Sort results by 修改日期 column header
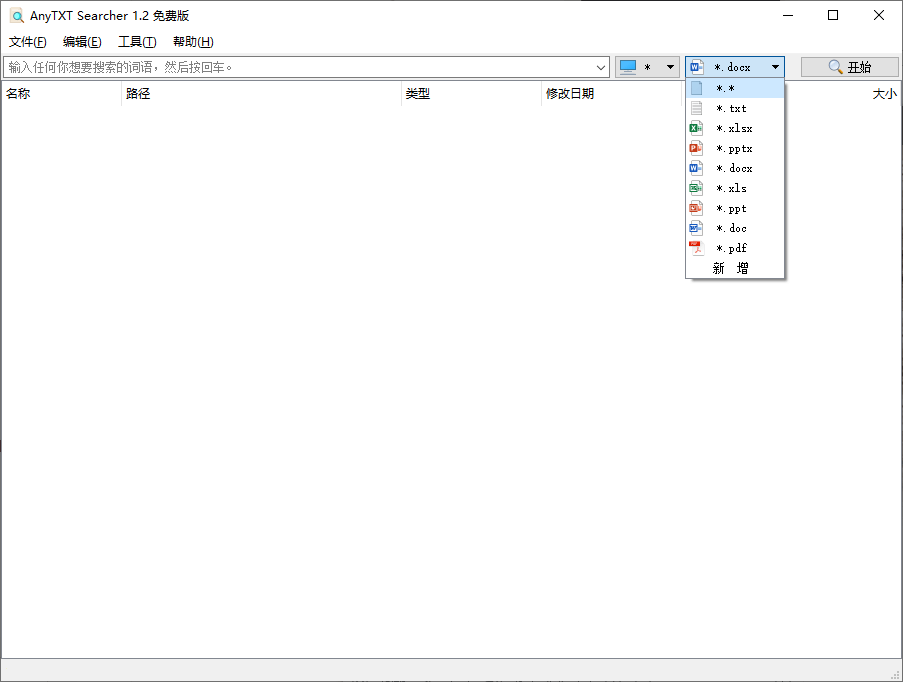This screenshot has width=903, height=682. pyautogui.click(x=612, y=94)
